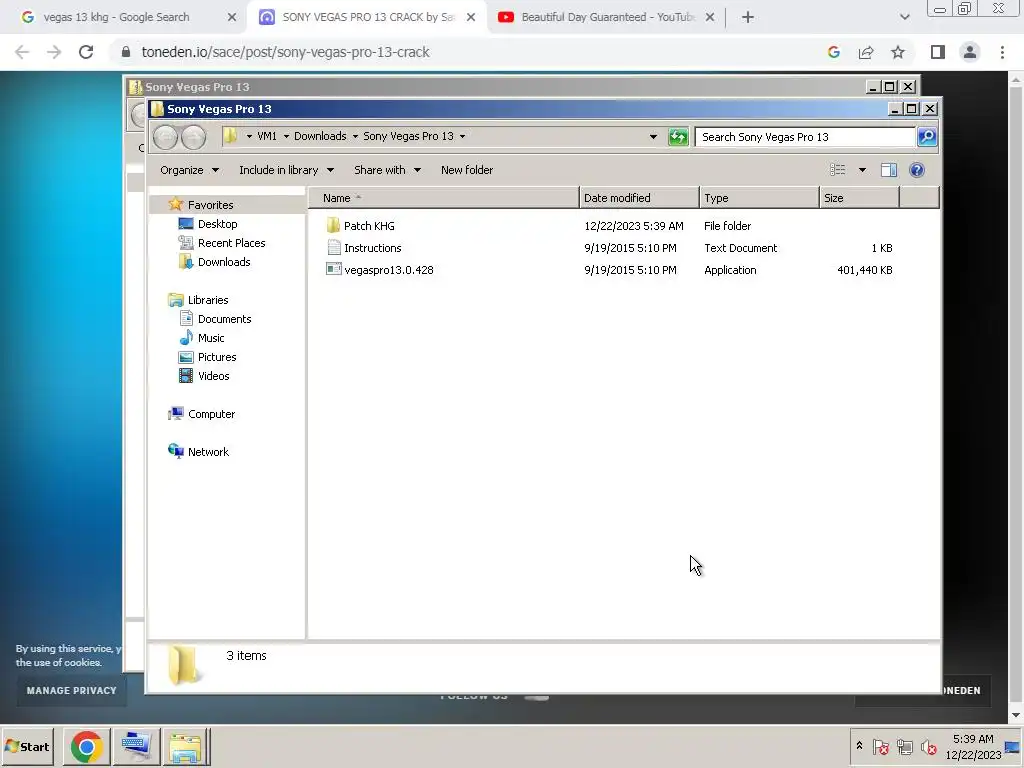The width and height of the screenshot is (1024, 768).
Task: Click the green refresh button in address bar
Action: [x=679, y=136]
